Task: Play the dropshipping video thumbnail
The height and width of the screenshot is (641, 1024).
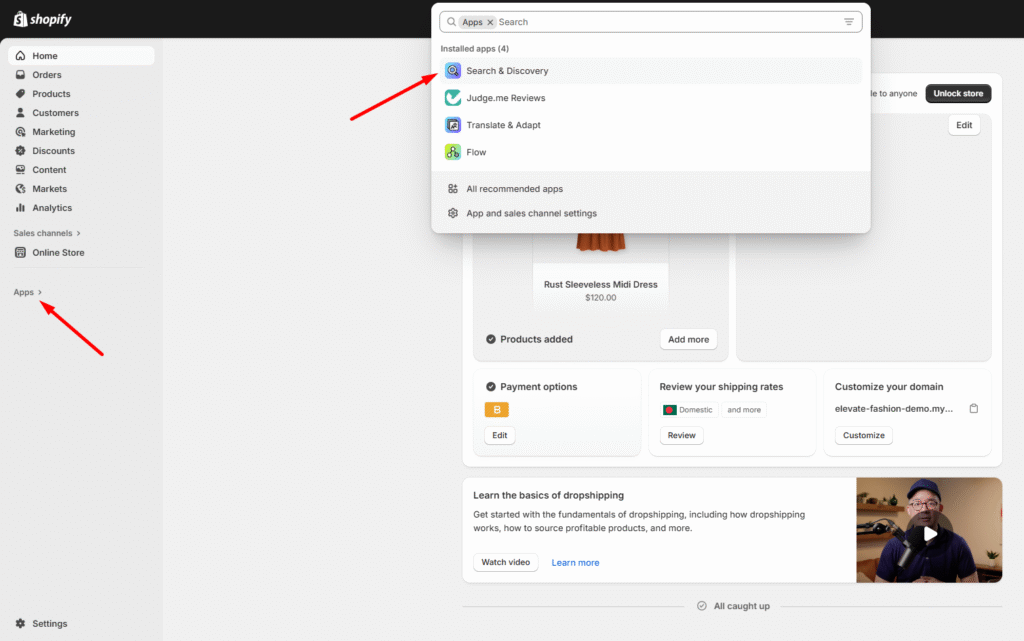Action: (929, 533)
